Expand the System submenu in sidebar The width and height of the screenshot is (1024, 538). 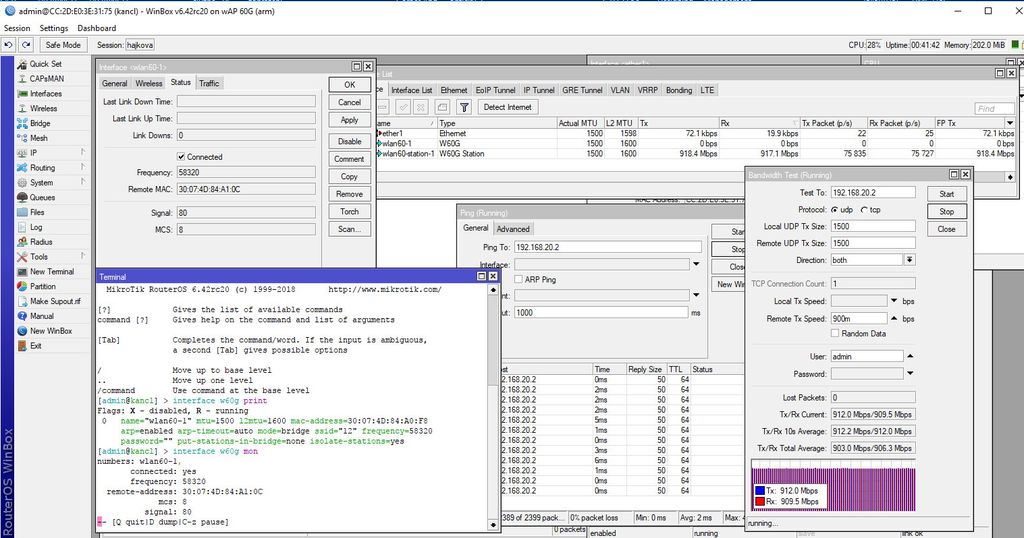(x=83, y=183)
